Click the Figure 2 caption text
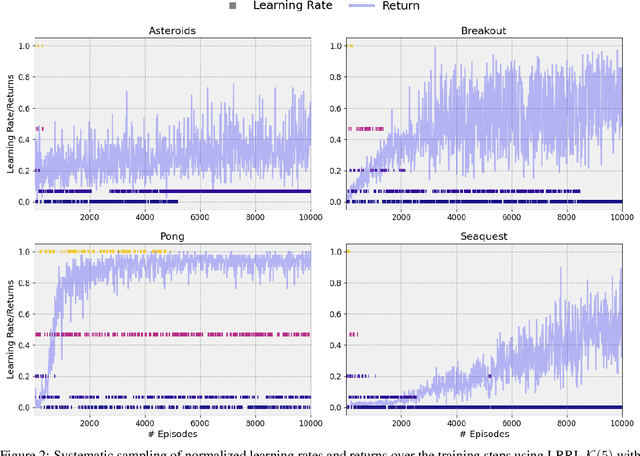 tap(320, 450)
